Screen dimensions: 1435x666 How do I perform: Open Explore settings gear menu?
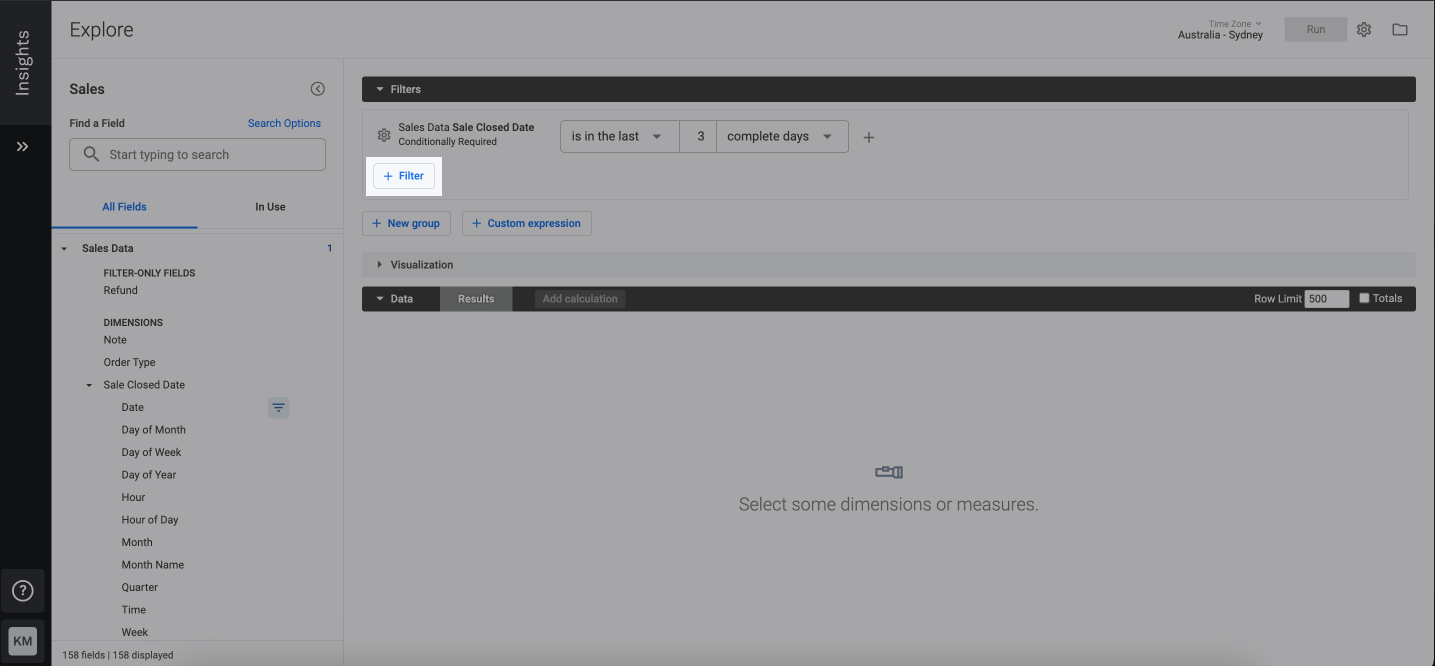point(1364,30)
